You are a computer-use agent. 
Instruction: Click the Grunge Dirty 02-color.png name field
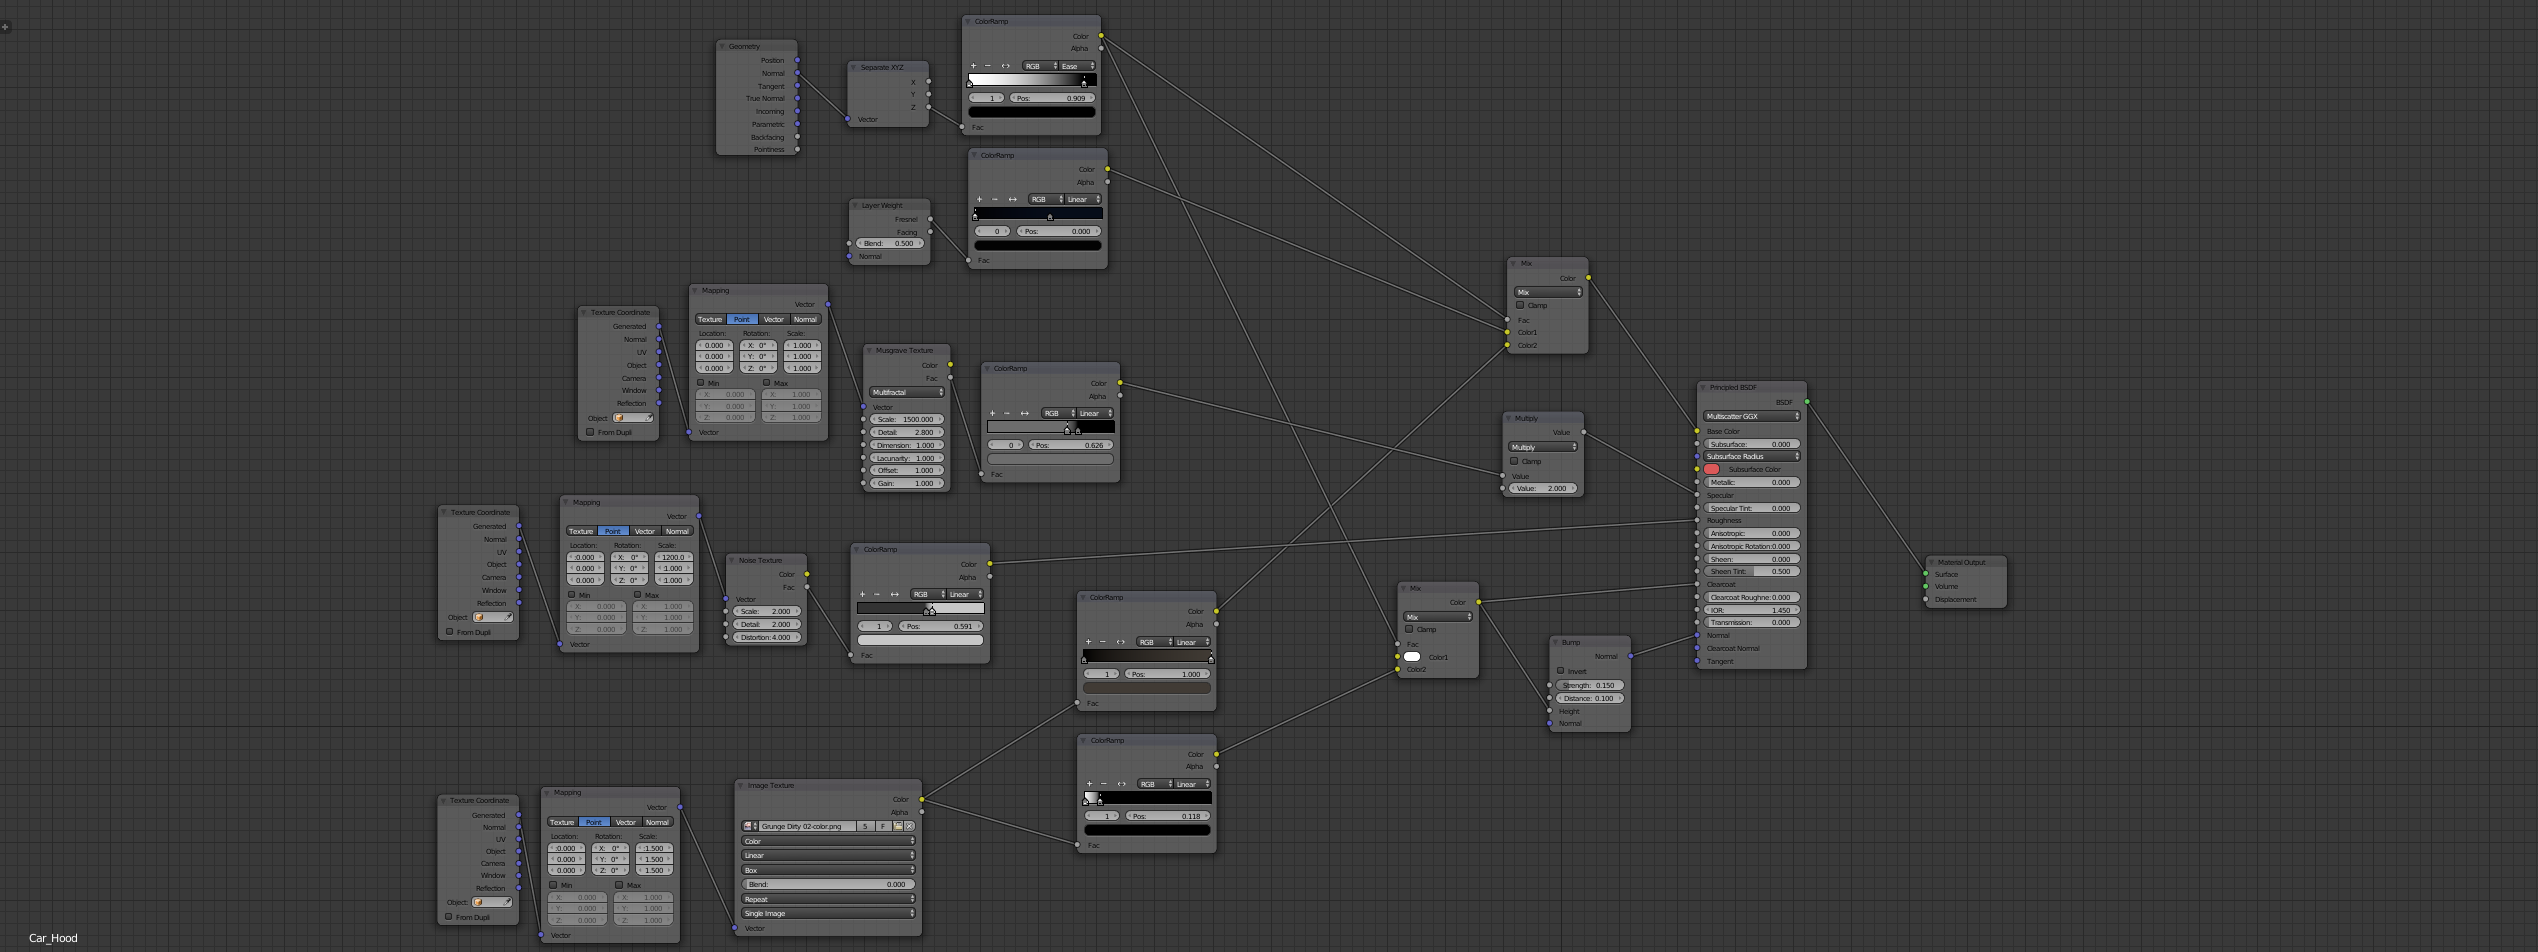[x=807, y=827]
